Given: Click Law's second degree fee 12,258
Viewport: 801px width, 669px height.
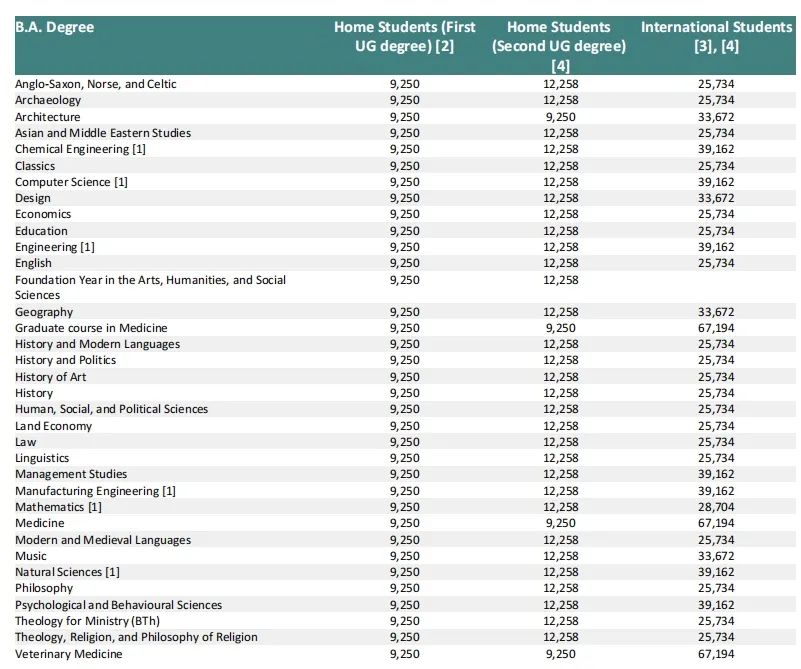Looking at the screenshot, I should pos(560,442).
